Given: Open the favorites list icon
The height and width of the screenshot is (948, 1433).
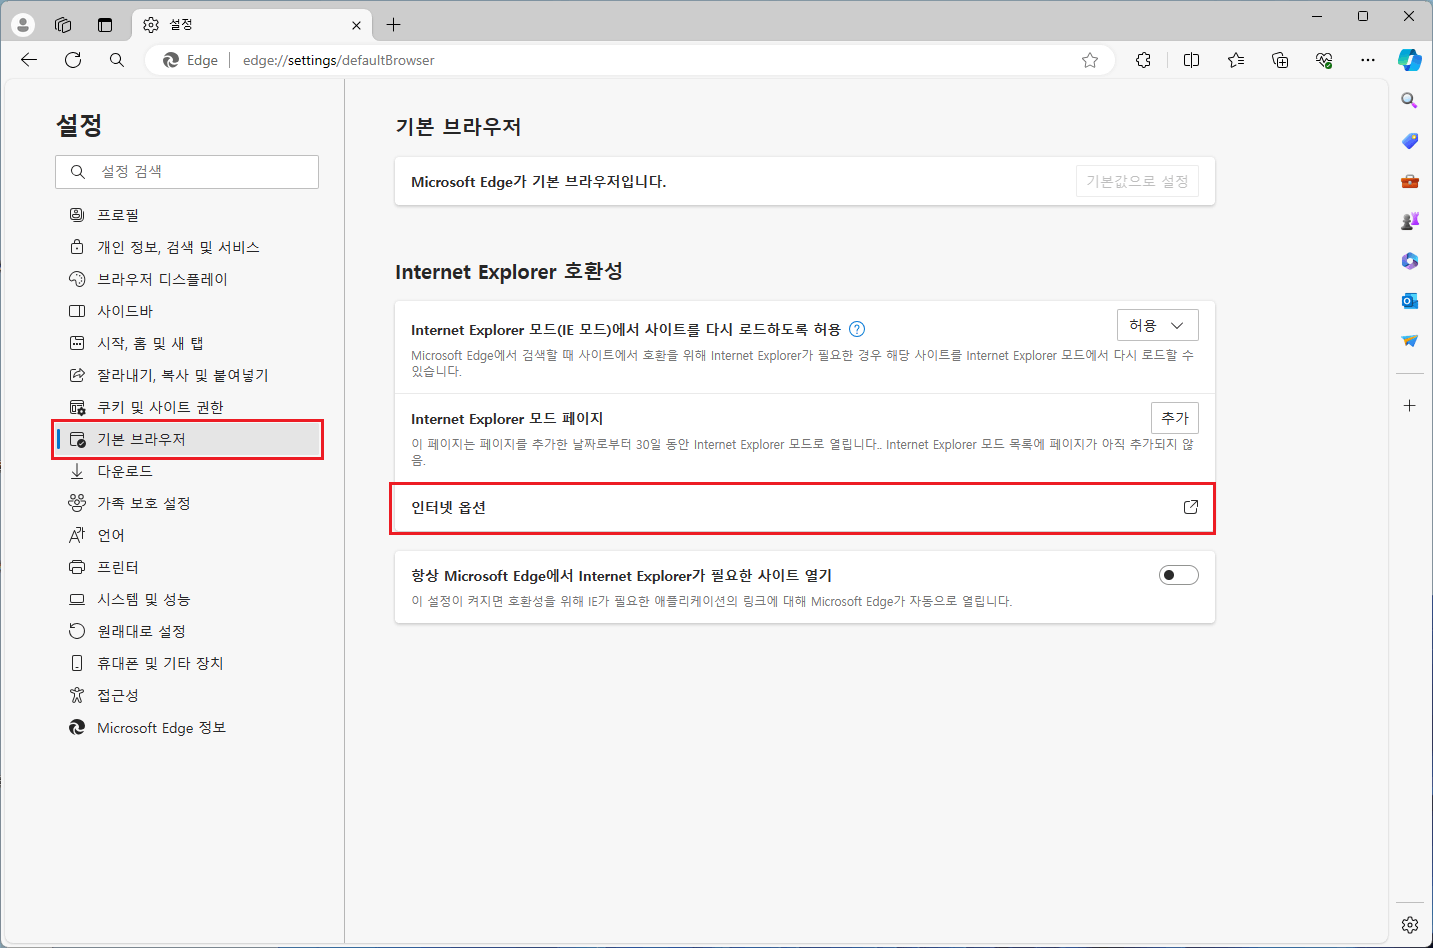Looking at the screenshot, I should [1236, 60].
